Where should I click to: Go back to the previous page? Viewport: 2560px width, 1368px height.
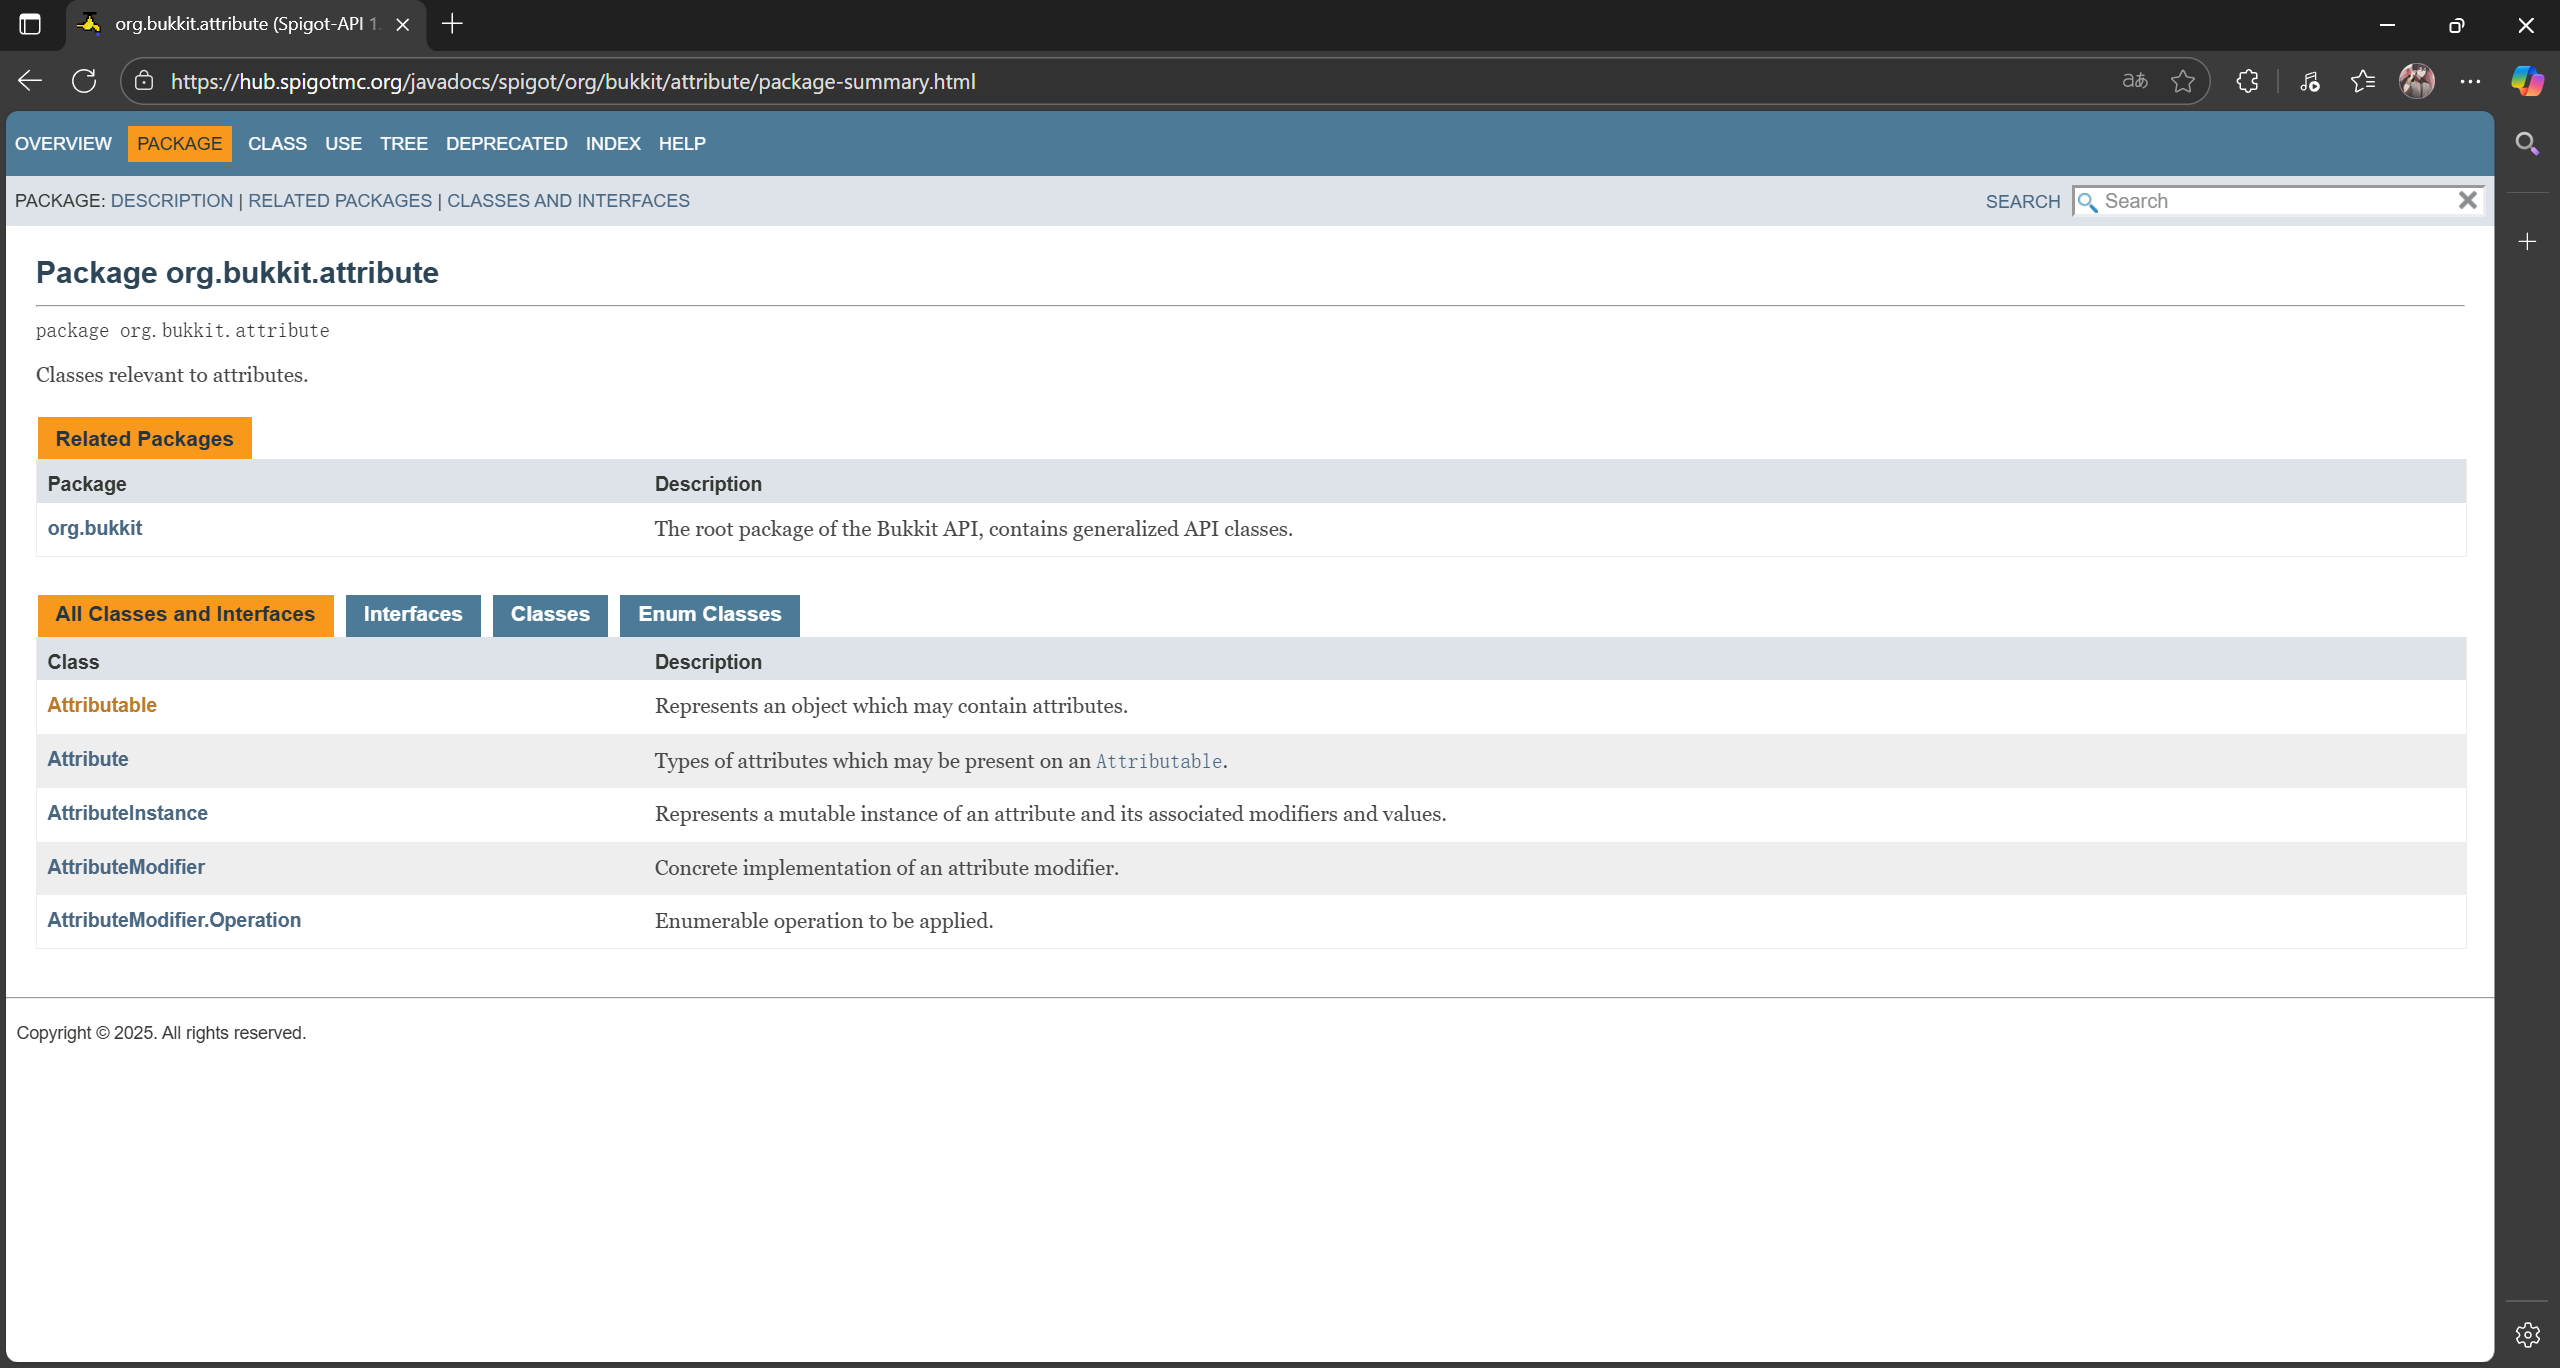click(29, 81)
